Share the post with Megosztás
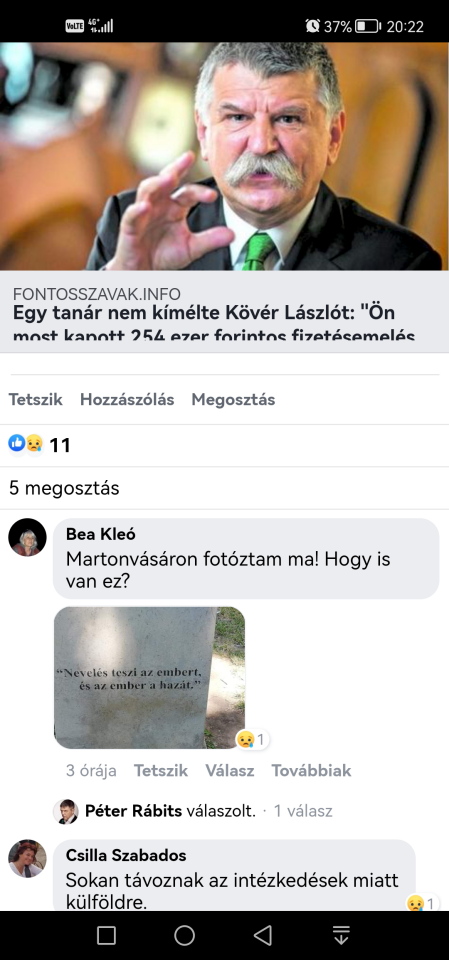This screenshot has height=960, width=449. pyautogui.click(x=233, y=400)
